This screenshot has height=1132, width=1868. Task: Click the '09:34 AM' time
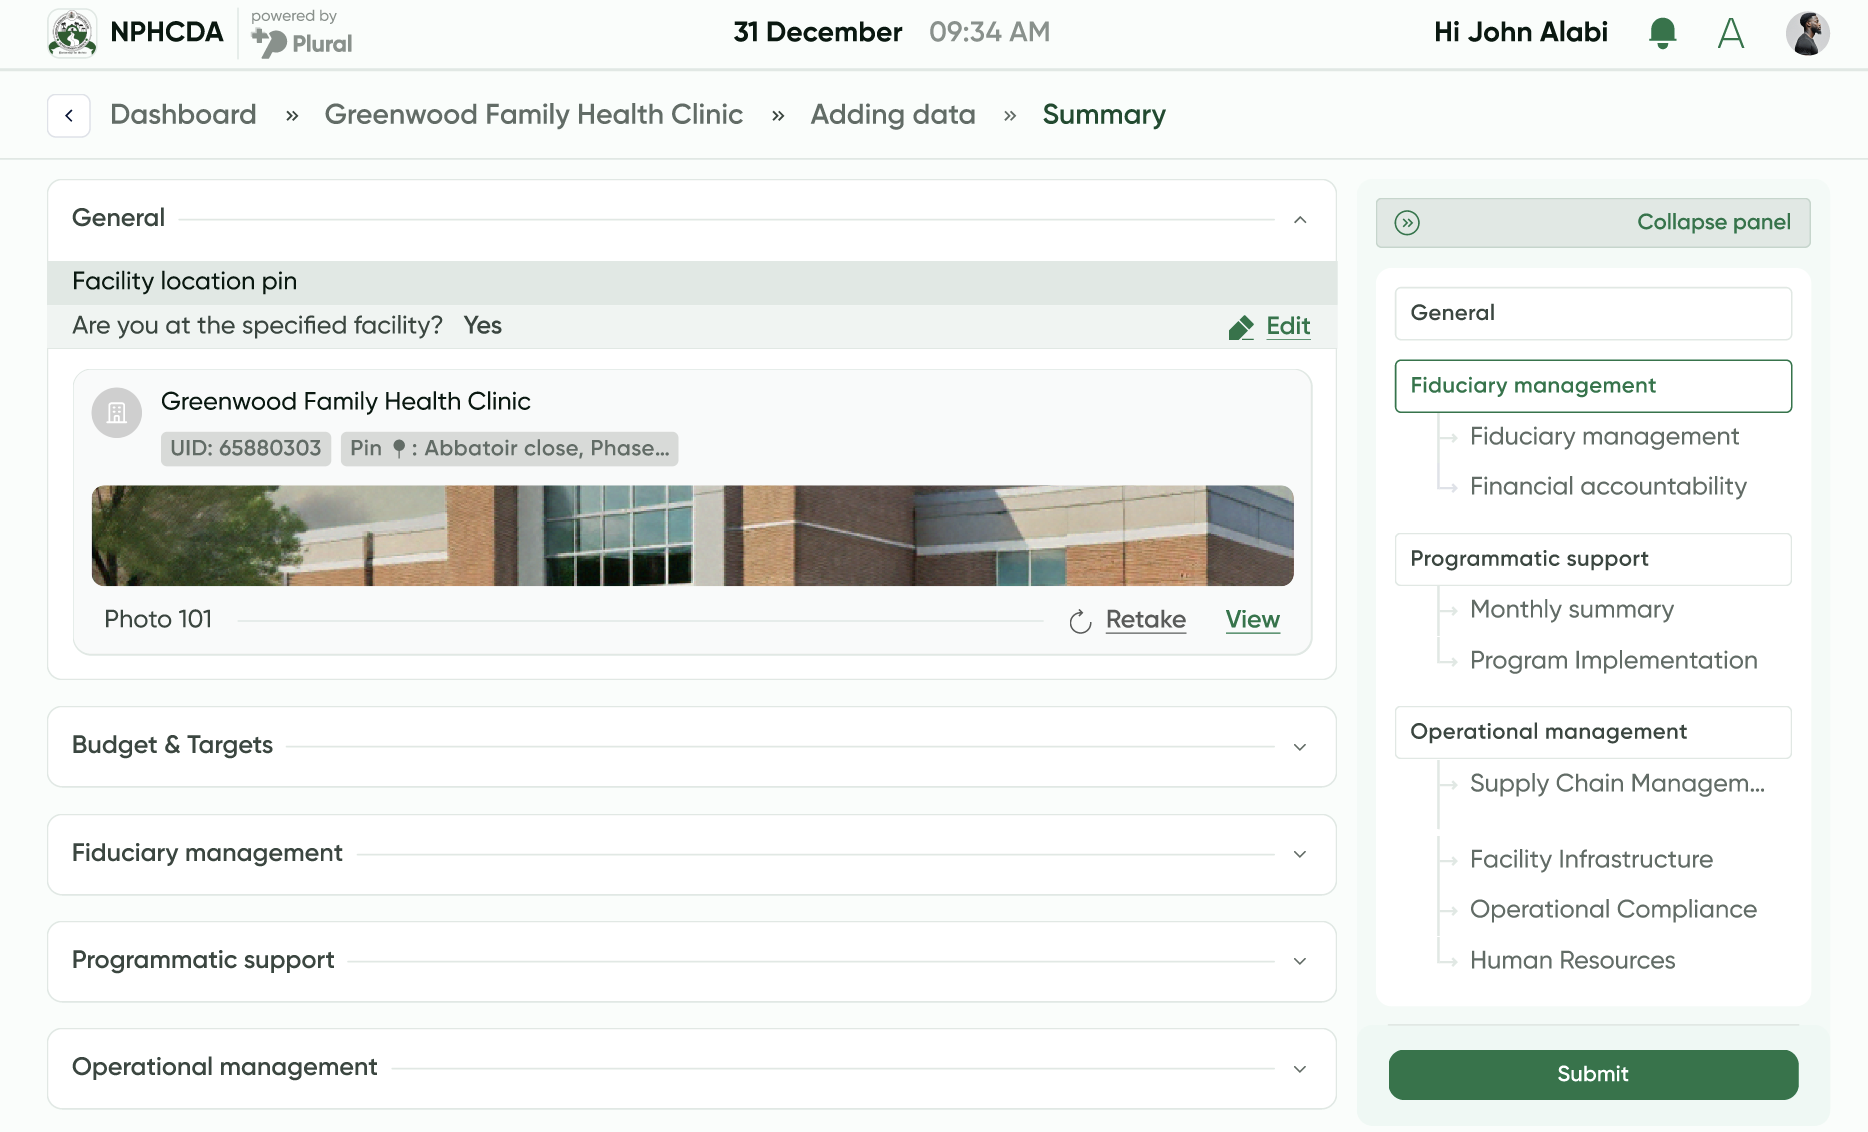point(989,33)
